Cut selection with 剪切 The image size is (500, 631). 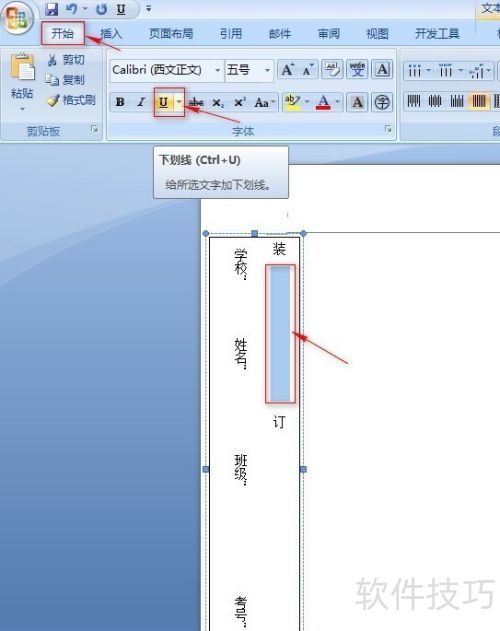point(66,60)
